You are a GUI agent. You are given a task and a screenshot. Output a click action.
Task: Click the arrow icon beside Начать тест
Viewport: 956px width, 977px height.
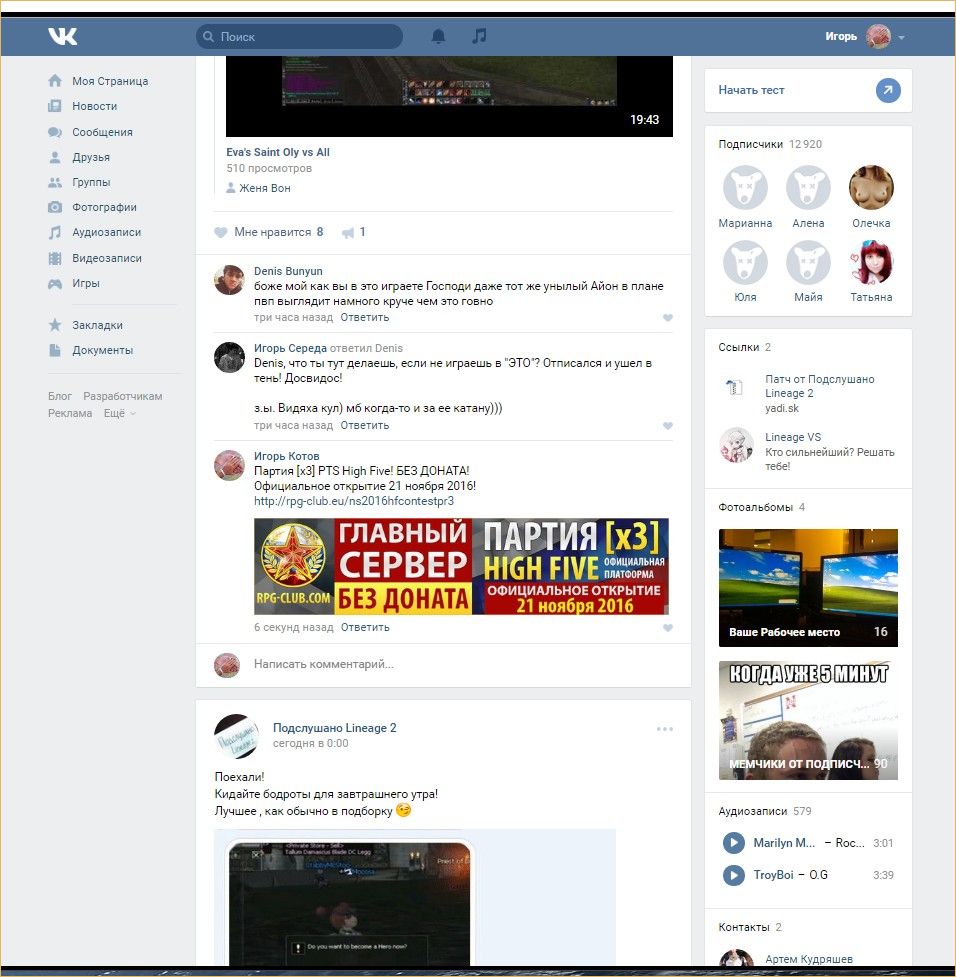pyautogui.click(x=888, y=91)
